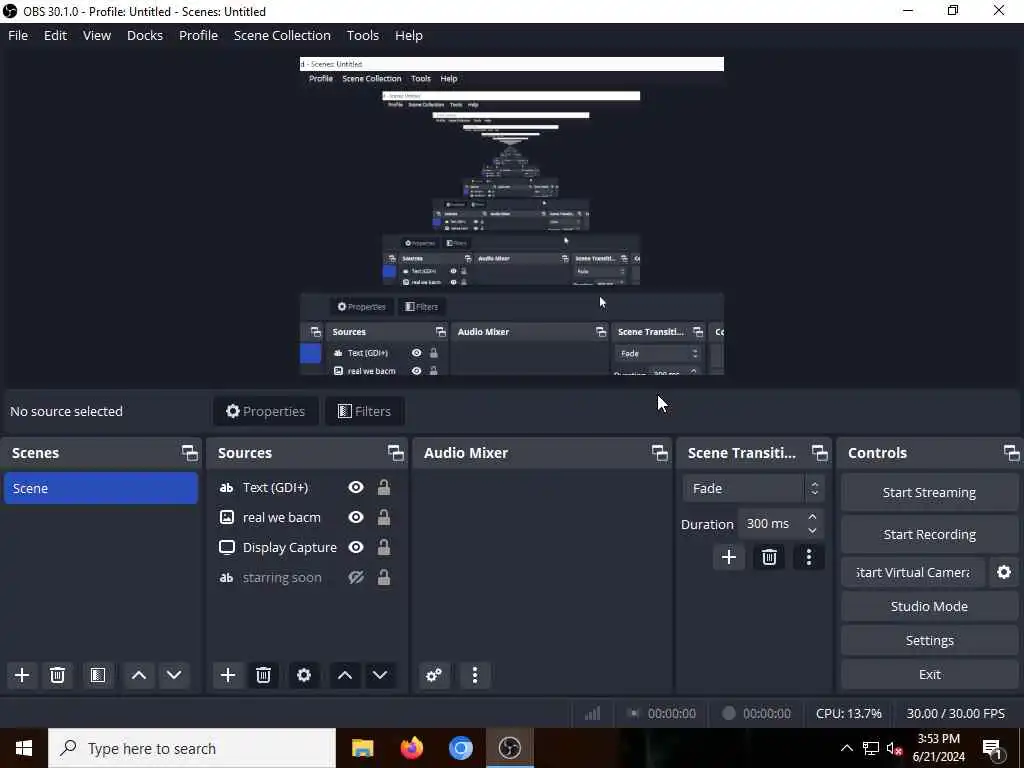
Task: Click Start Recording button
Action: click(x=929, y=534)
